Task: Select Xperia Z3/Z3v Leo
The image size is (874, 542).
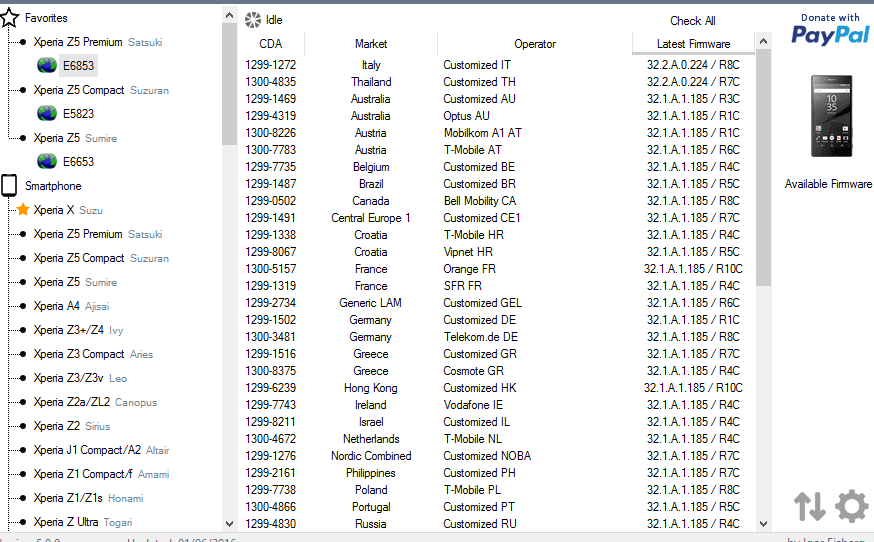Action: [x=80, y=378]
